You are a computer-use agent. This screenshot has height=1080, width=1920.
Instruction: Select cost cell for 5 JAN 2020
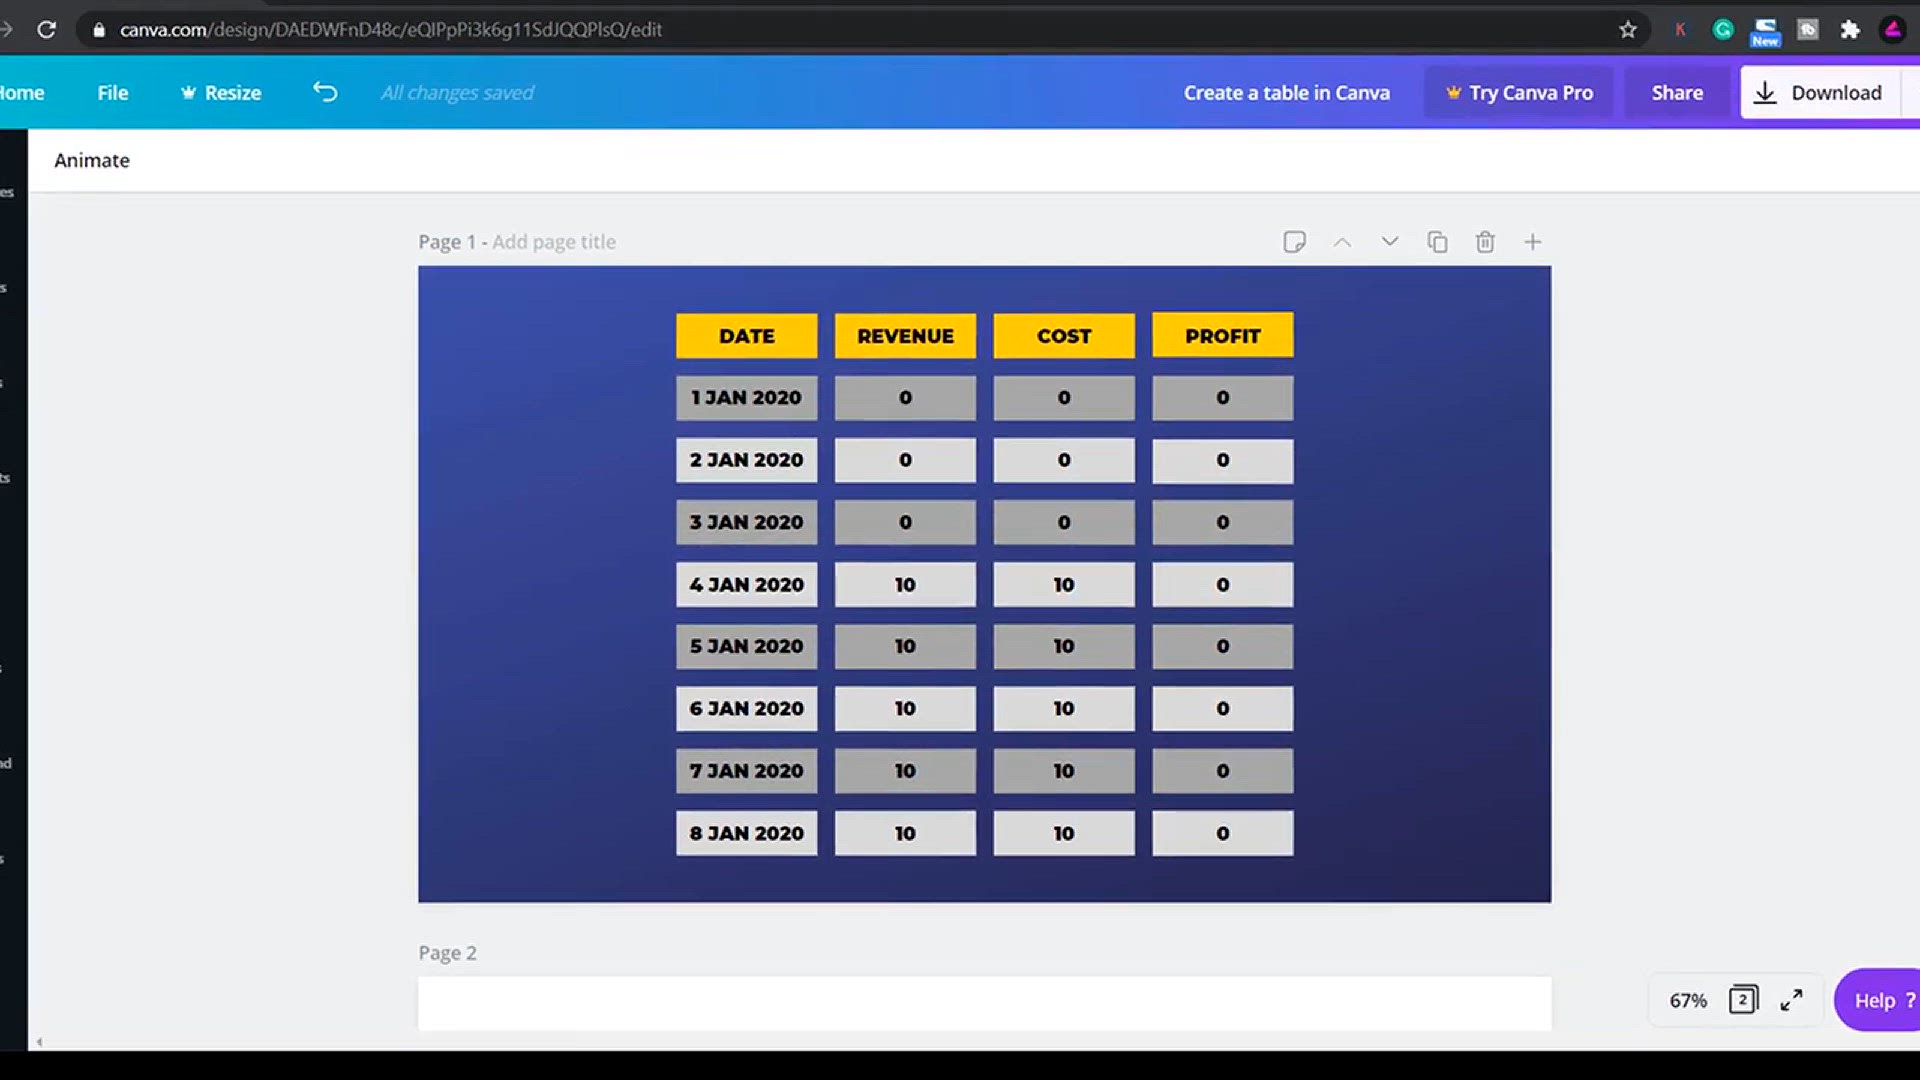(1064, 646)
